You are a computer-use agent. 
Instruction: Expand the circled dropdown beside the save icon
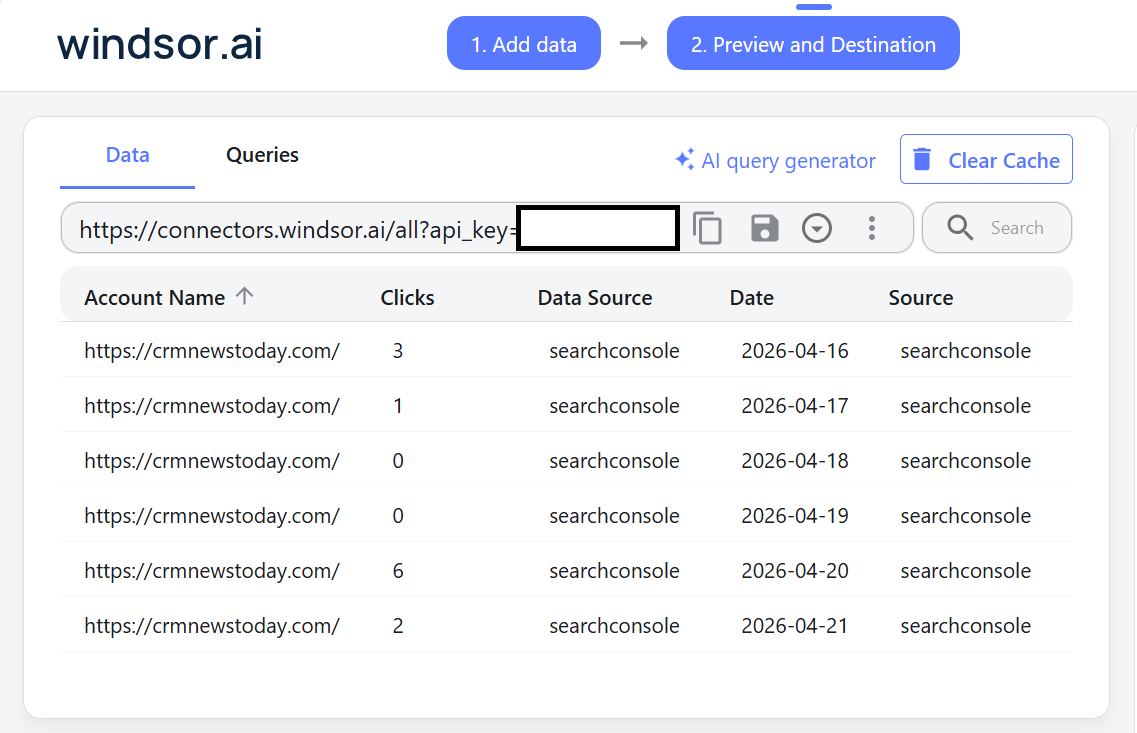(817, 228)
